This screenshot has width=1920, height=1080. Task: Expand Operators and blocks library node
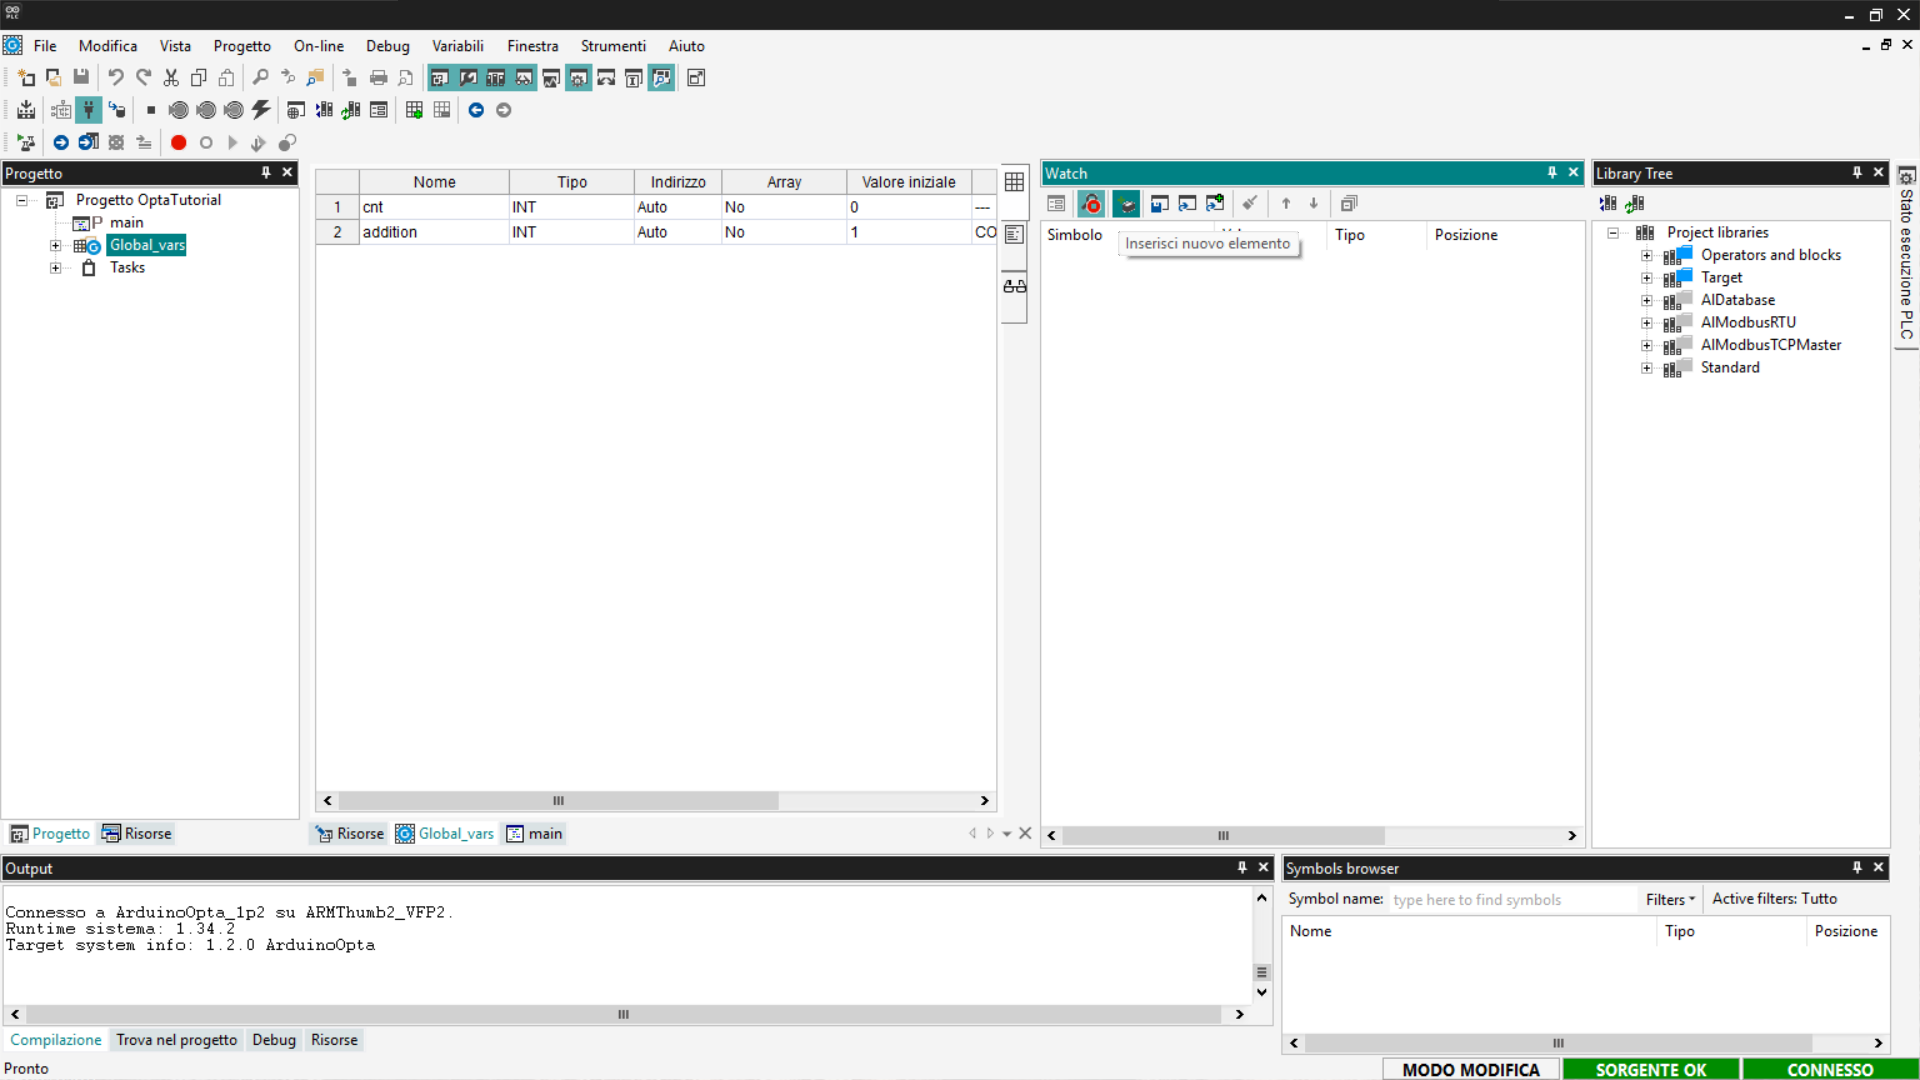pos(1646,255)
